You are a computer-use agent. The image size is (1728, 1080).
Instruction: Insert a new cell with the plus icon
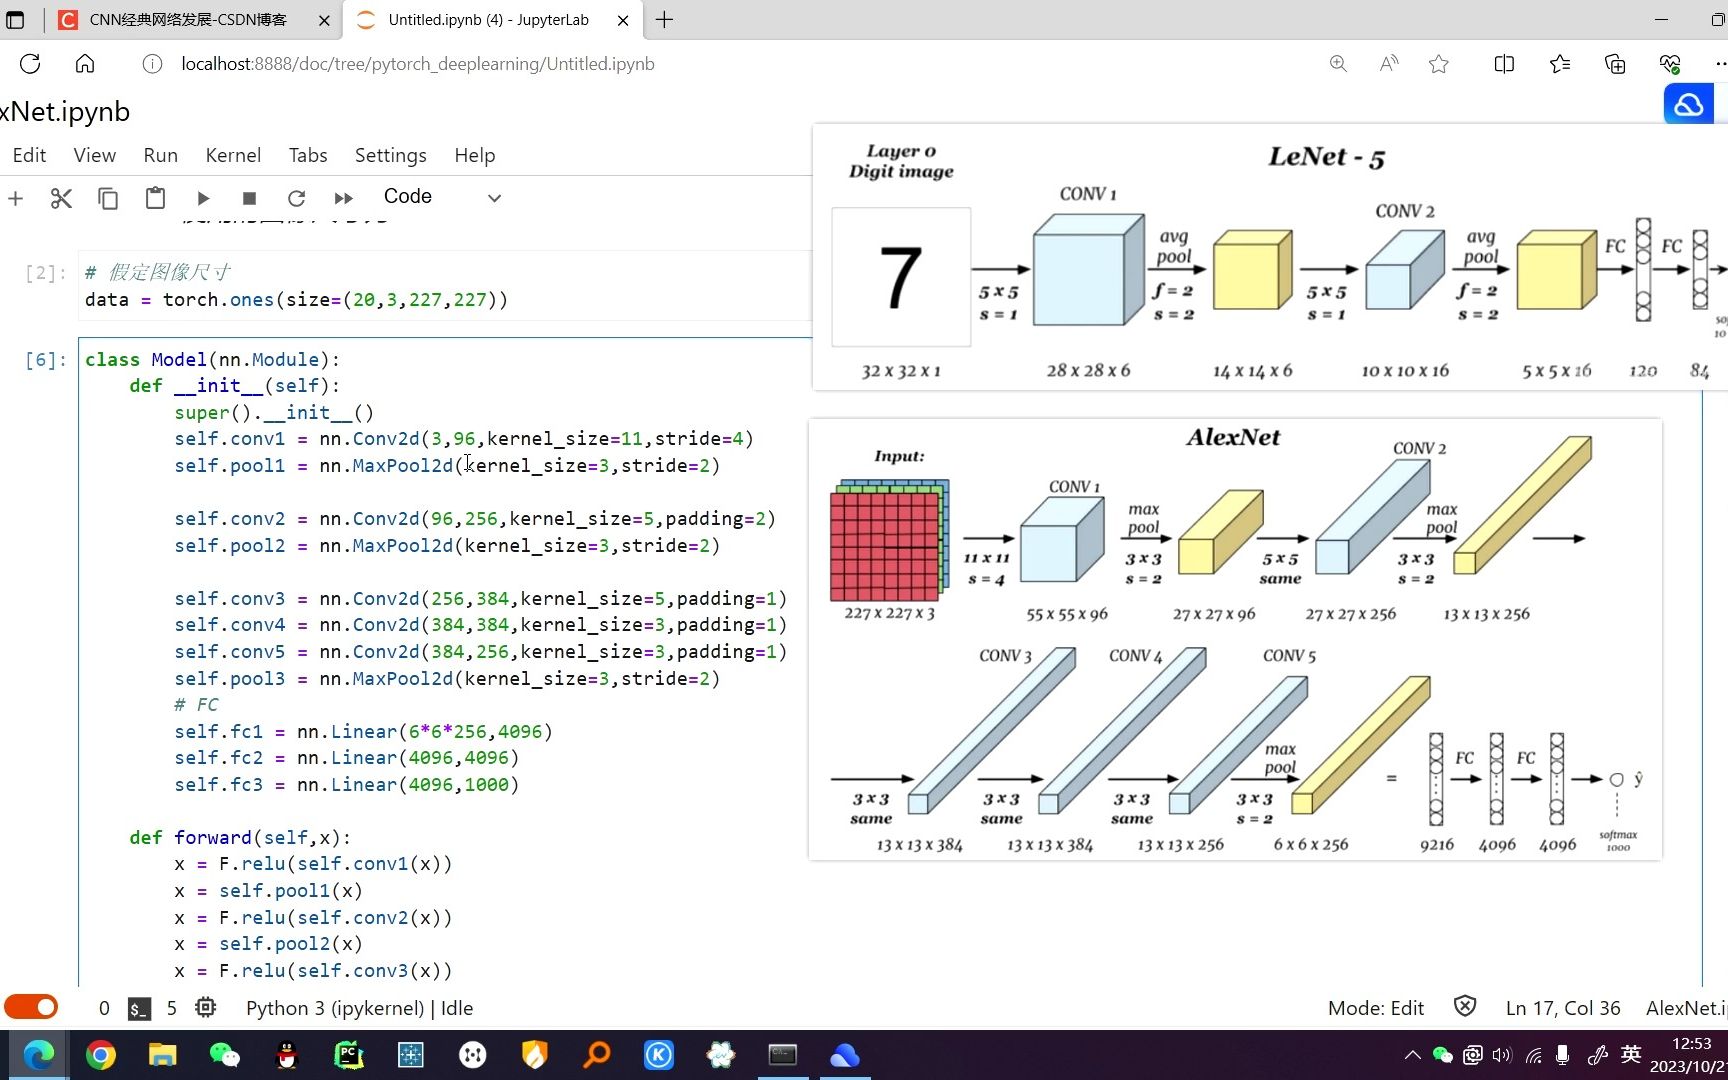click(x=15, y=198)
